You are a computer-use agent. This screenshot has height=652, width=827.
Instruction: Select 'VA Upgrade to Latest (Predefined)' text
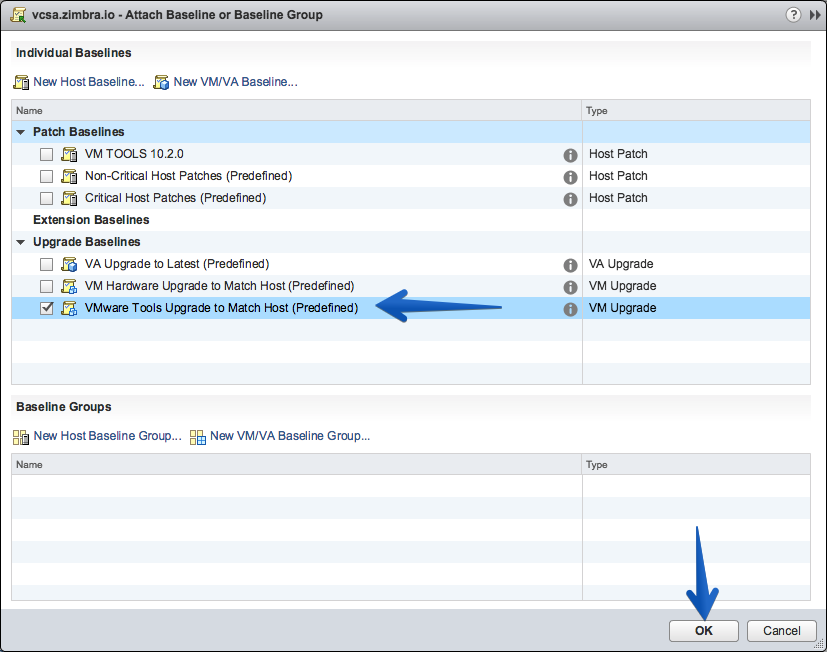[177, 264]
